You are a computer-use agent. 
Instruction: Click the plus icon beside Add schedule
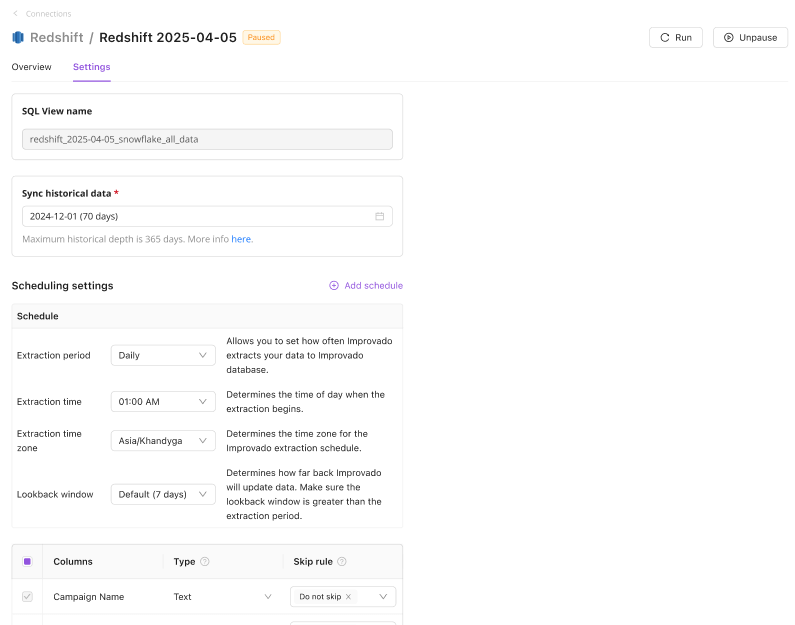pos(334,286)
